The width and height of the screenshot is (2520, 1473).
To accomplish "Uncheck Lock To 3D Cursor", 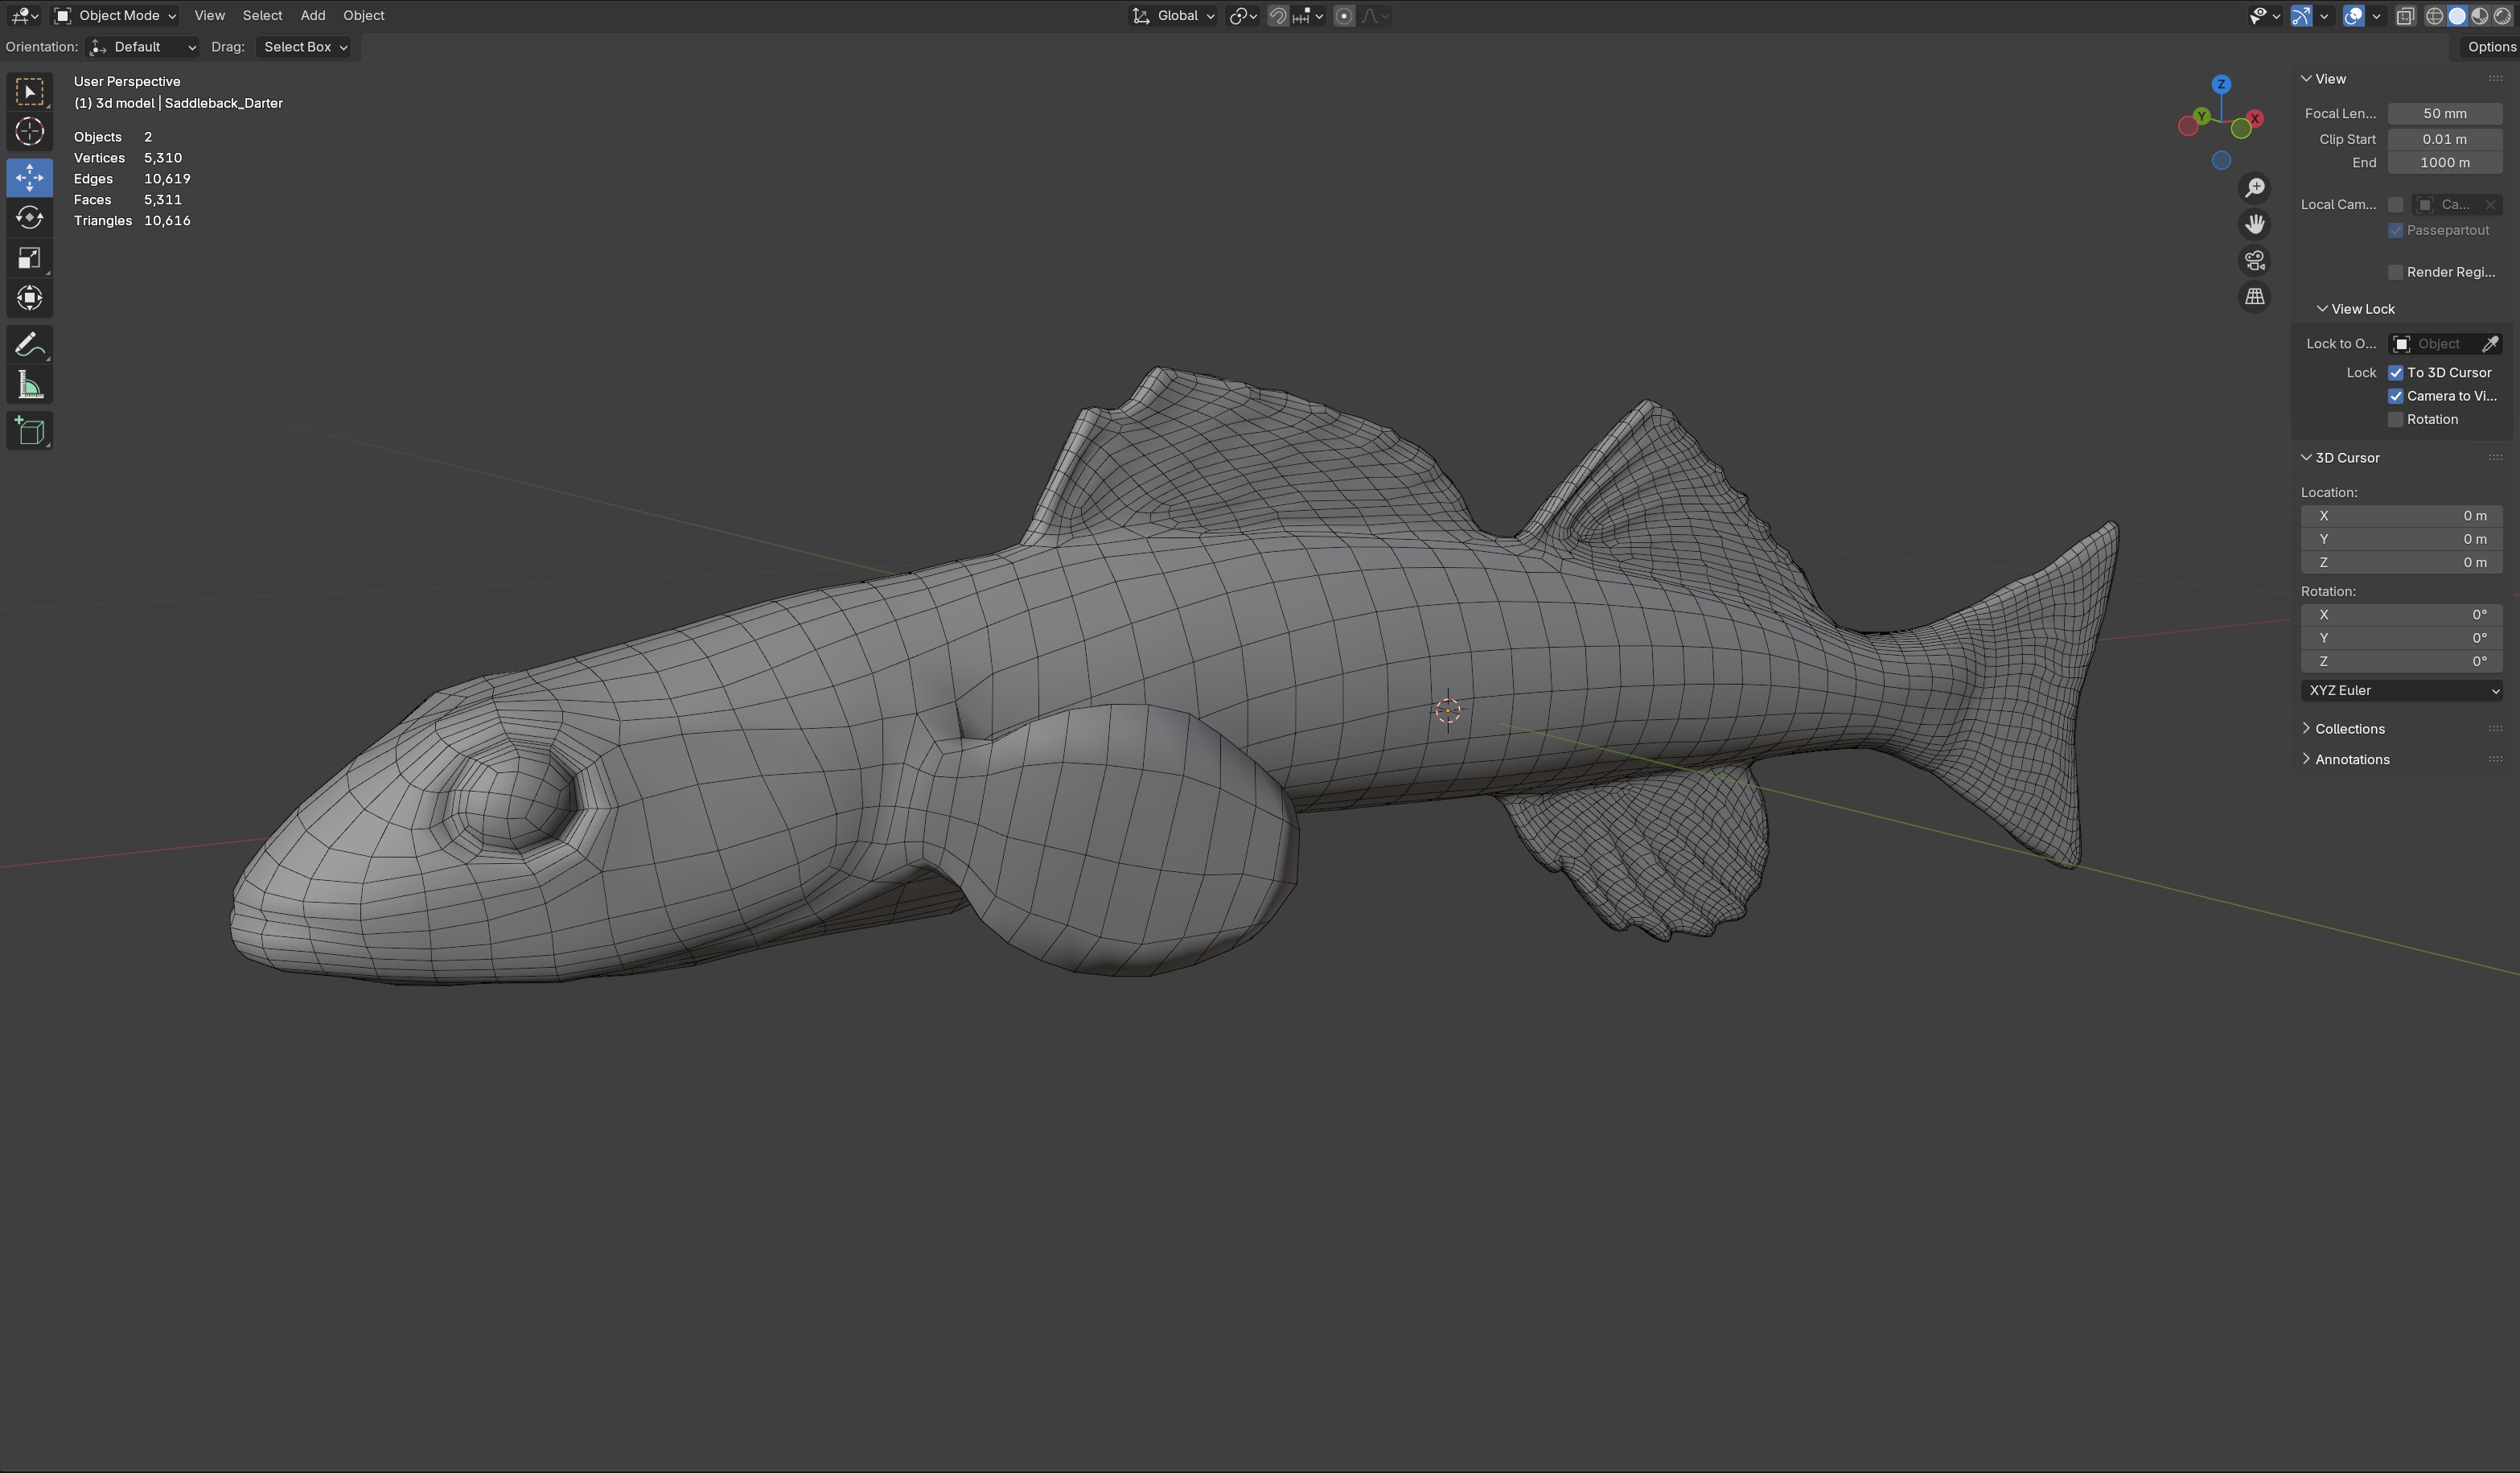I will (x=2395, y=373).
